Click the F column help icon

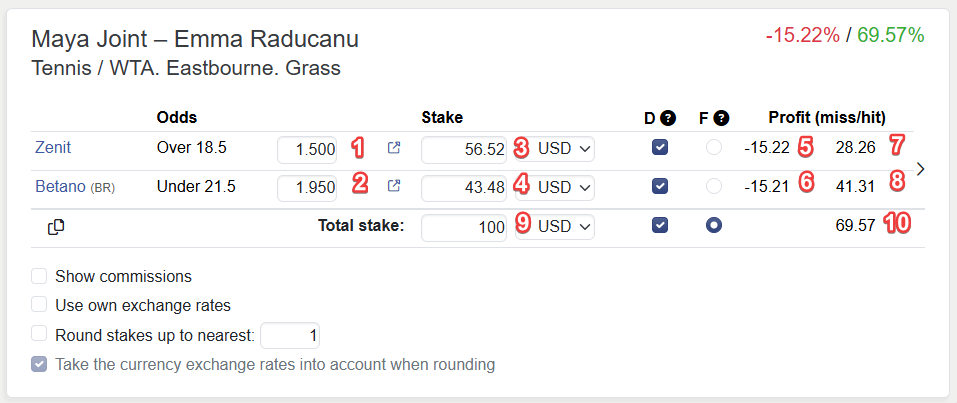coord(721,118)
